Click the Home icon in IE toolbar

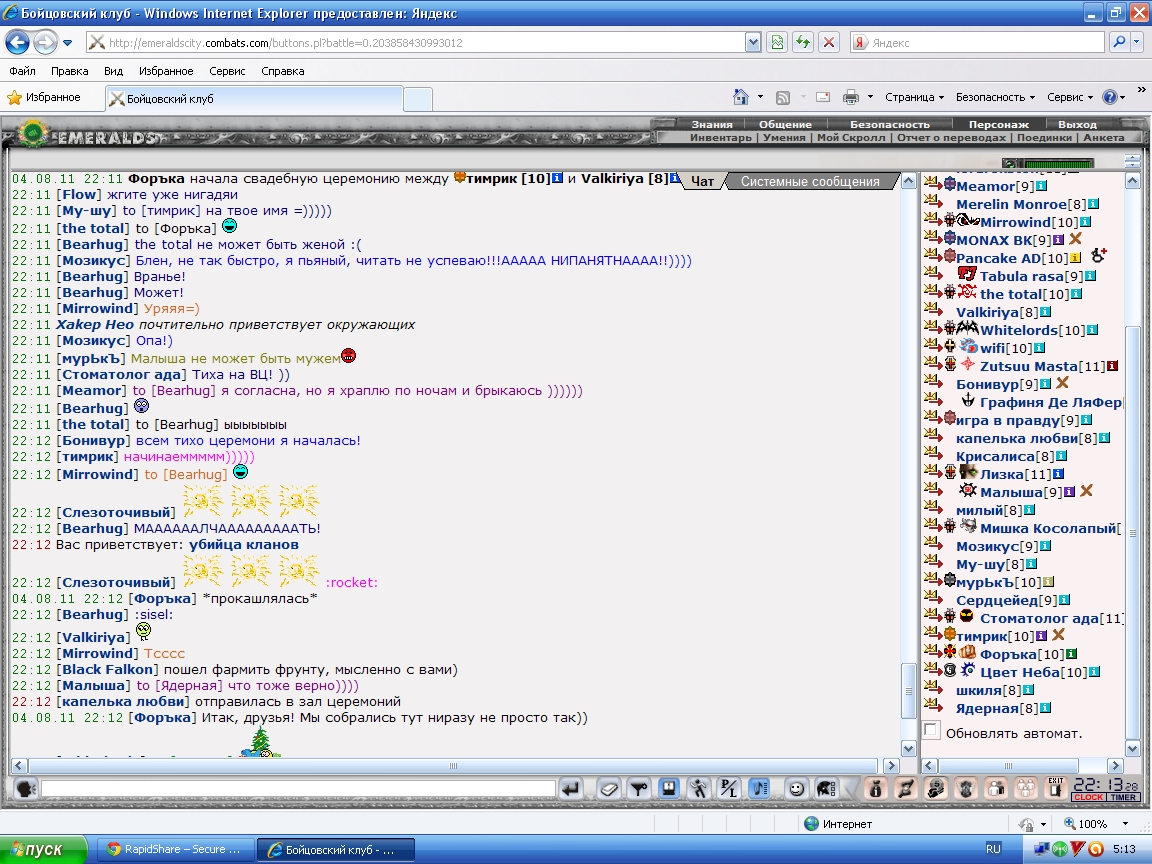point(741,97)
